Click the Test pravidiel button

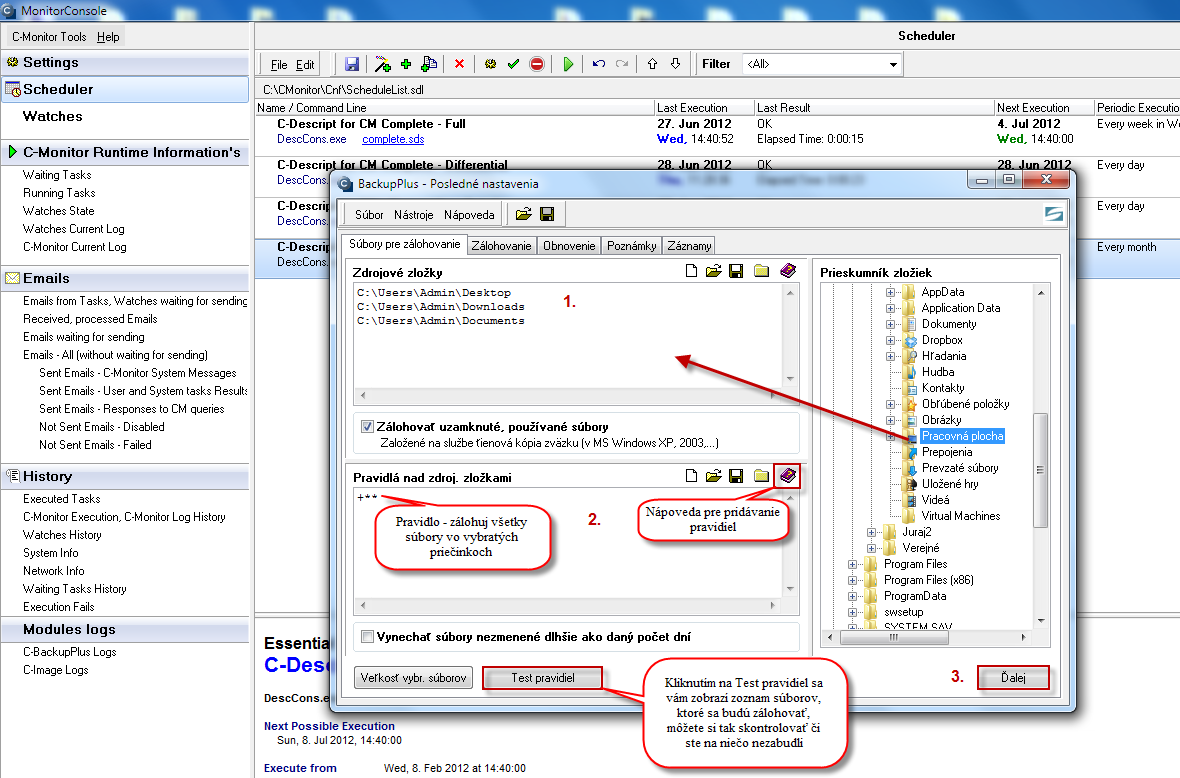pos(543,678)
